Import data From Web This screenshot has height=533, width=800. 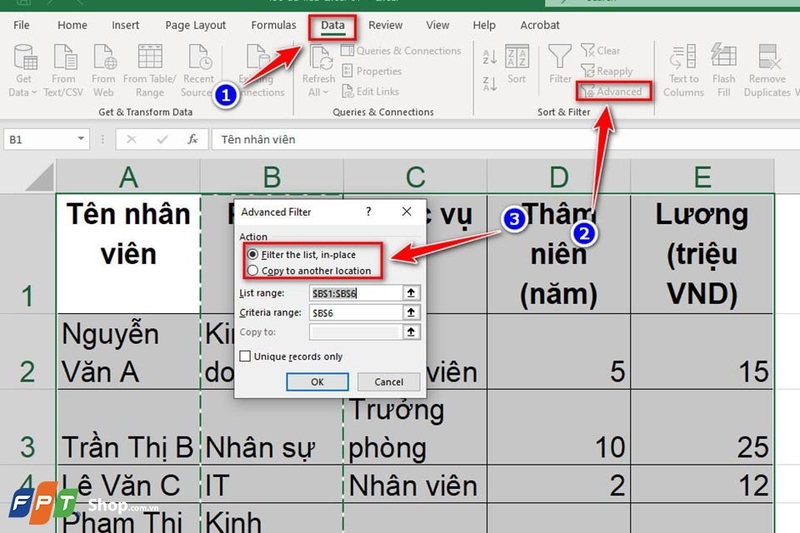(104, 70)
